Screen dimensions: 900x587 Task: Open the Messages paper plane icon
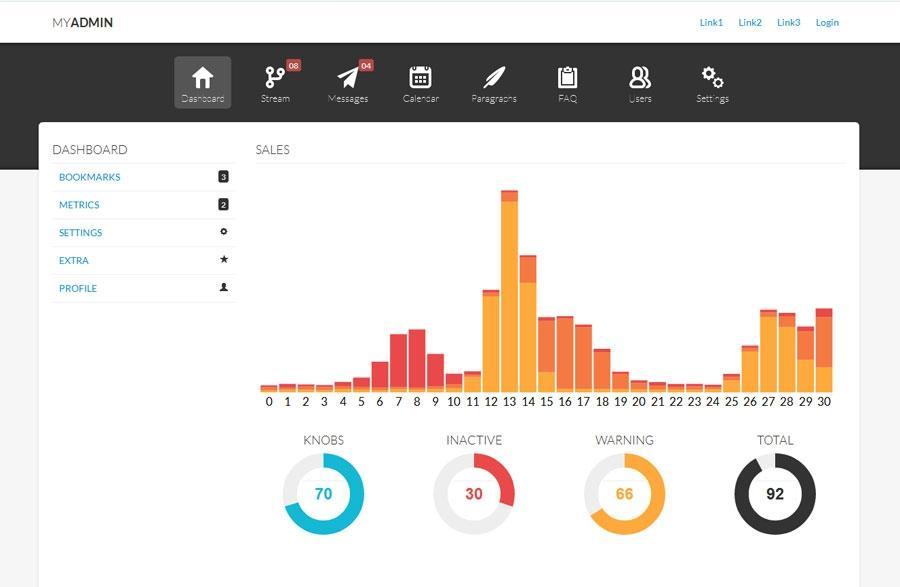coord(348,77)
